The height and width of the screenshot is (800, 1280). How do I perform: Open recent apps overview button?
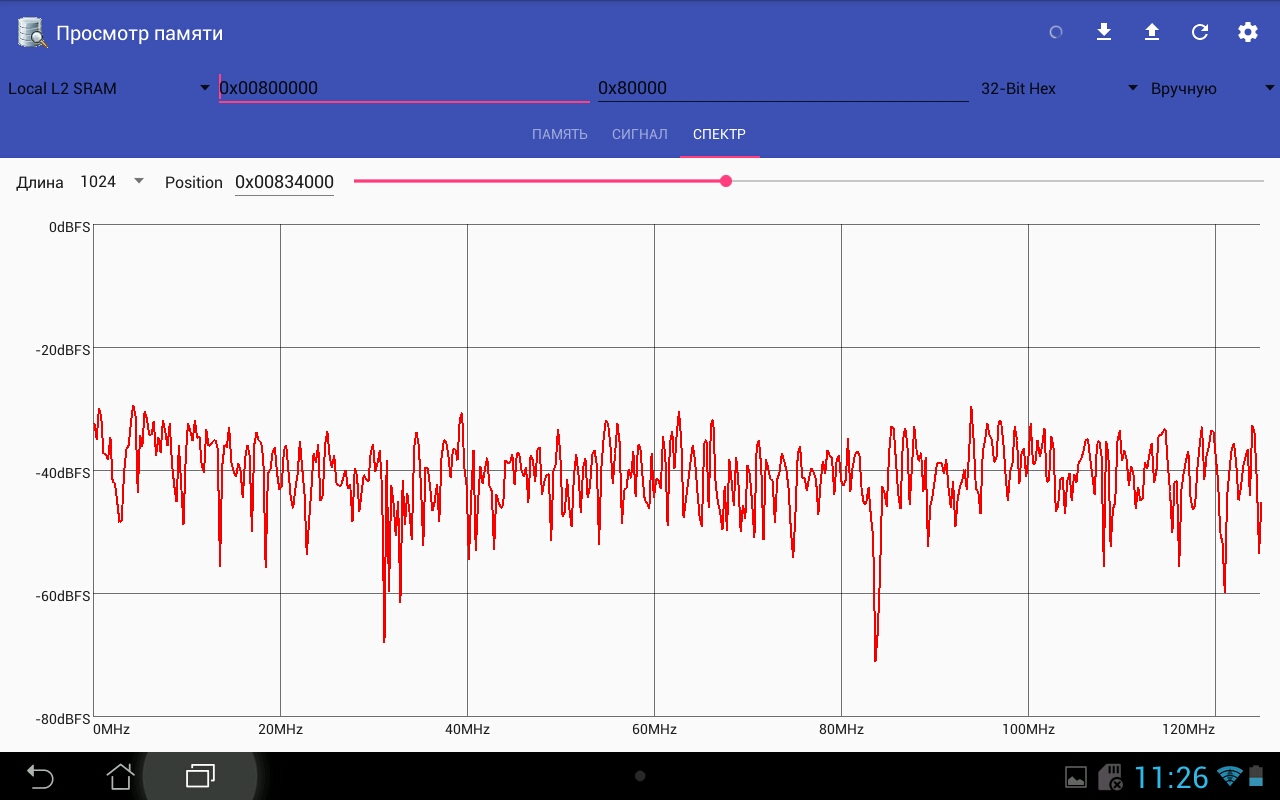(x=200, y=776)
